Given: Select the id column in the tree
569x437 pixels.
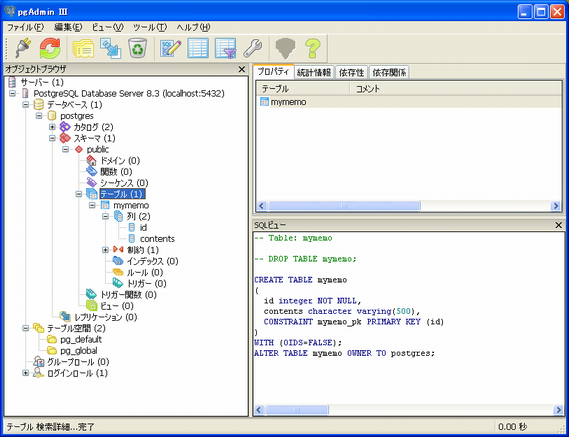Looking at the screenshot, I should point(143,228).
